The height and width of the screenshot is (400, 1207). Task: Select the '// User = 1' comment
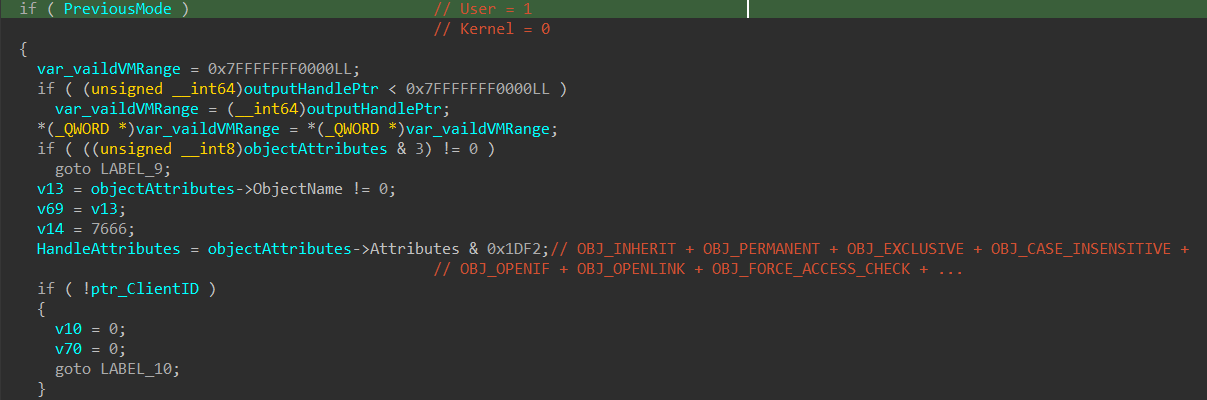click(483, 9)
